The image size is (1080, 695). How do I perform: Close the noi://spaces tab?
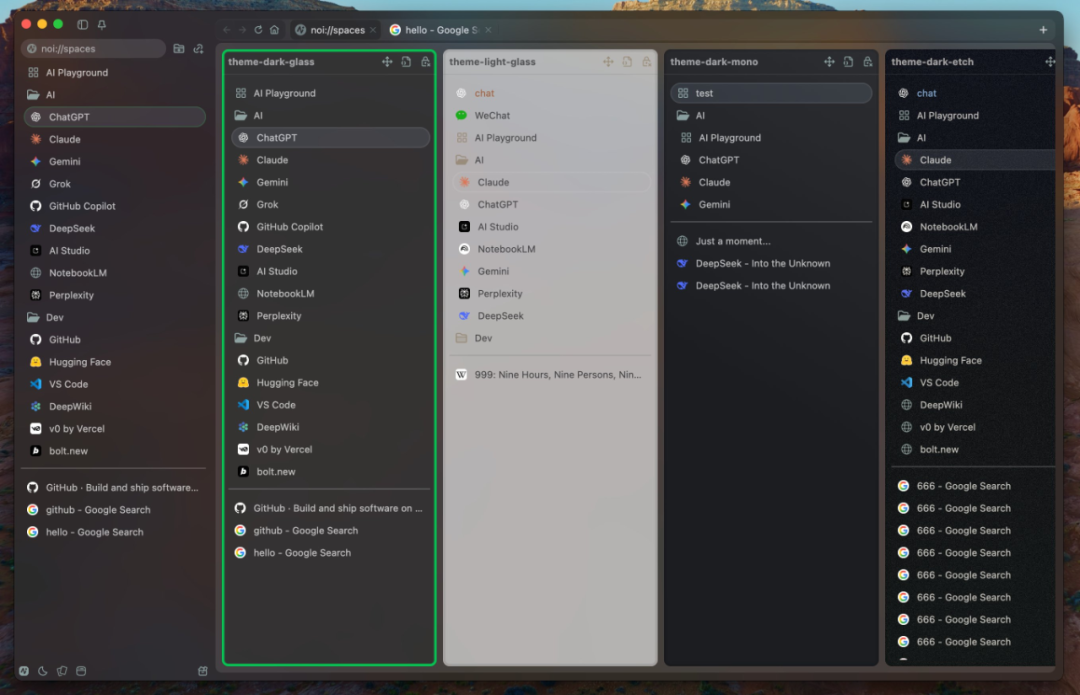point(373,30)
